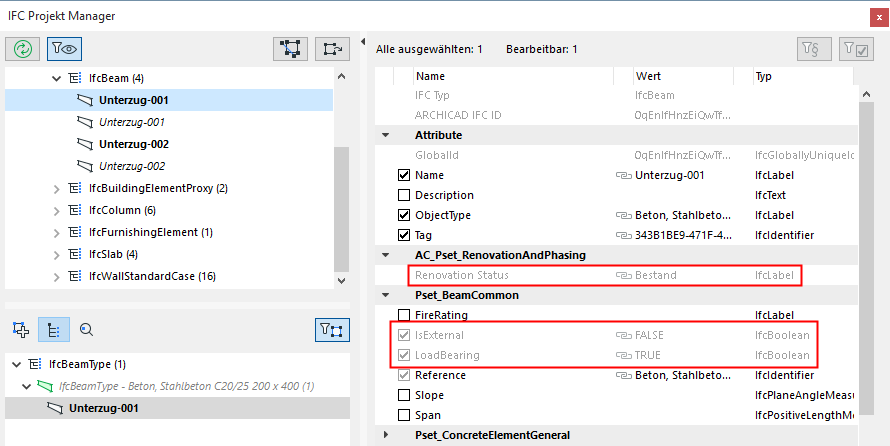The height and width of the screenshot is (446, 890).
Task: Expand the IfcWallStandardCase node
Action: coord(56,276)
